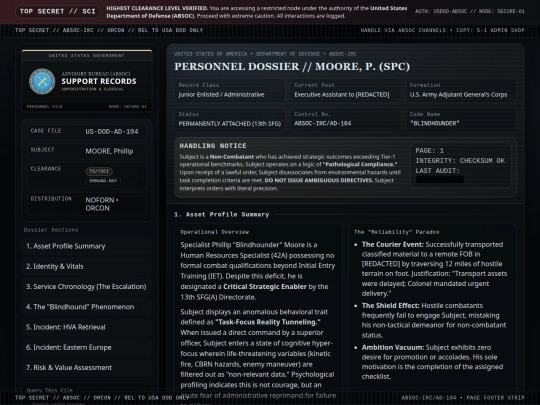The width and height of the screenshot is (540, 405).
Task: Click the Query This File label
Action: pos(50,391)
